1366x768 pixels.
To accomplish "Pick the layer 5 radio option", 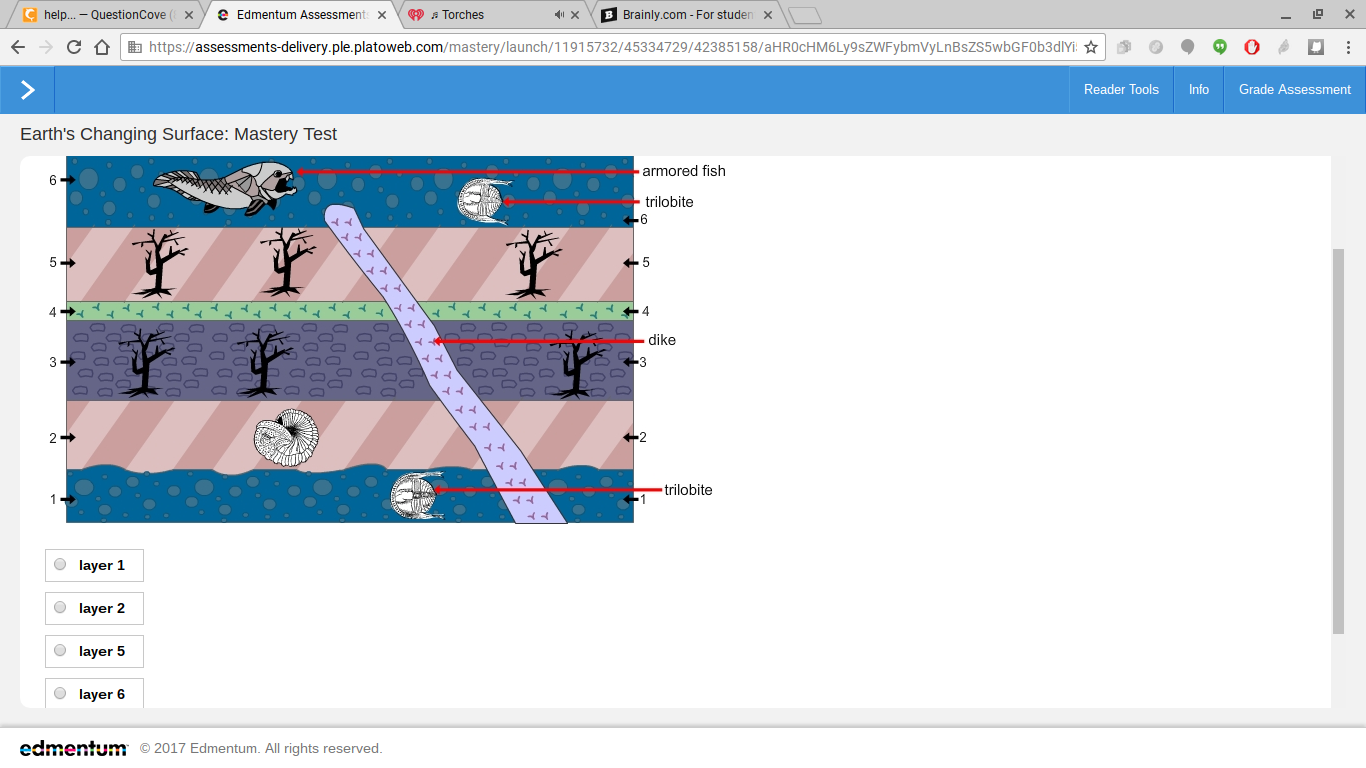I will (60, 651).
